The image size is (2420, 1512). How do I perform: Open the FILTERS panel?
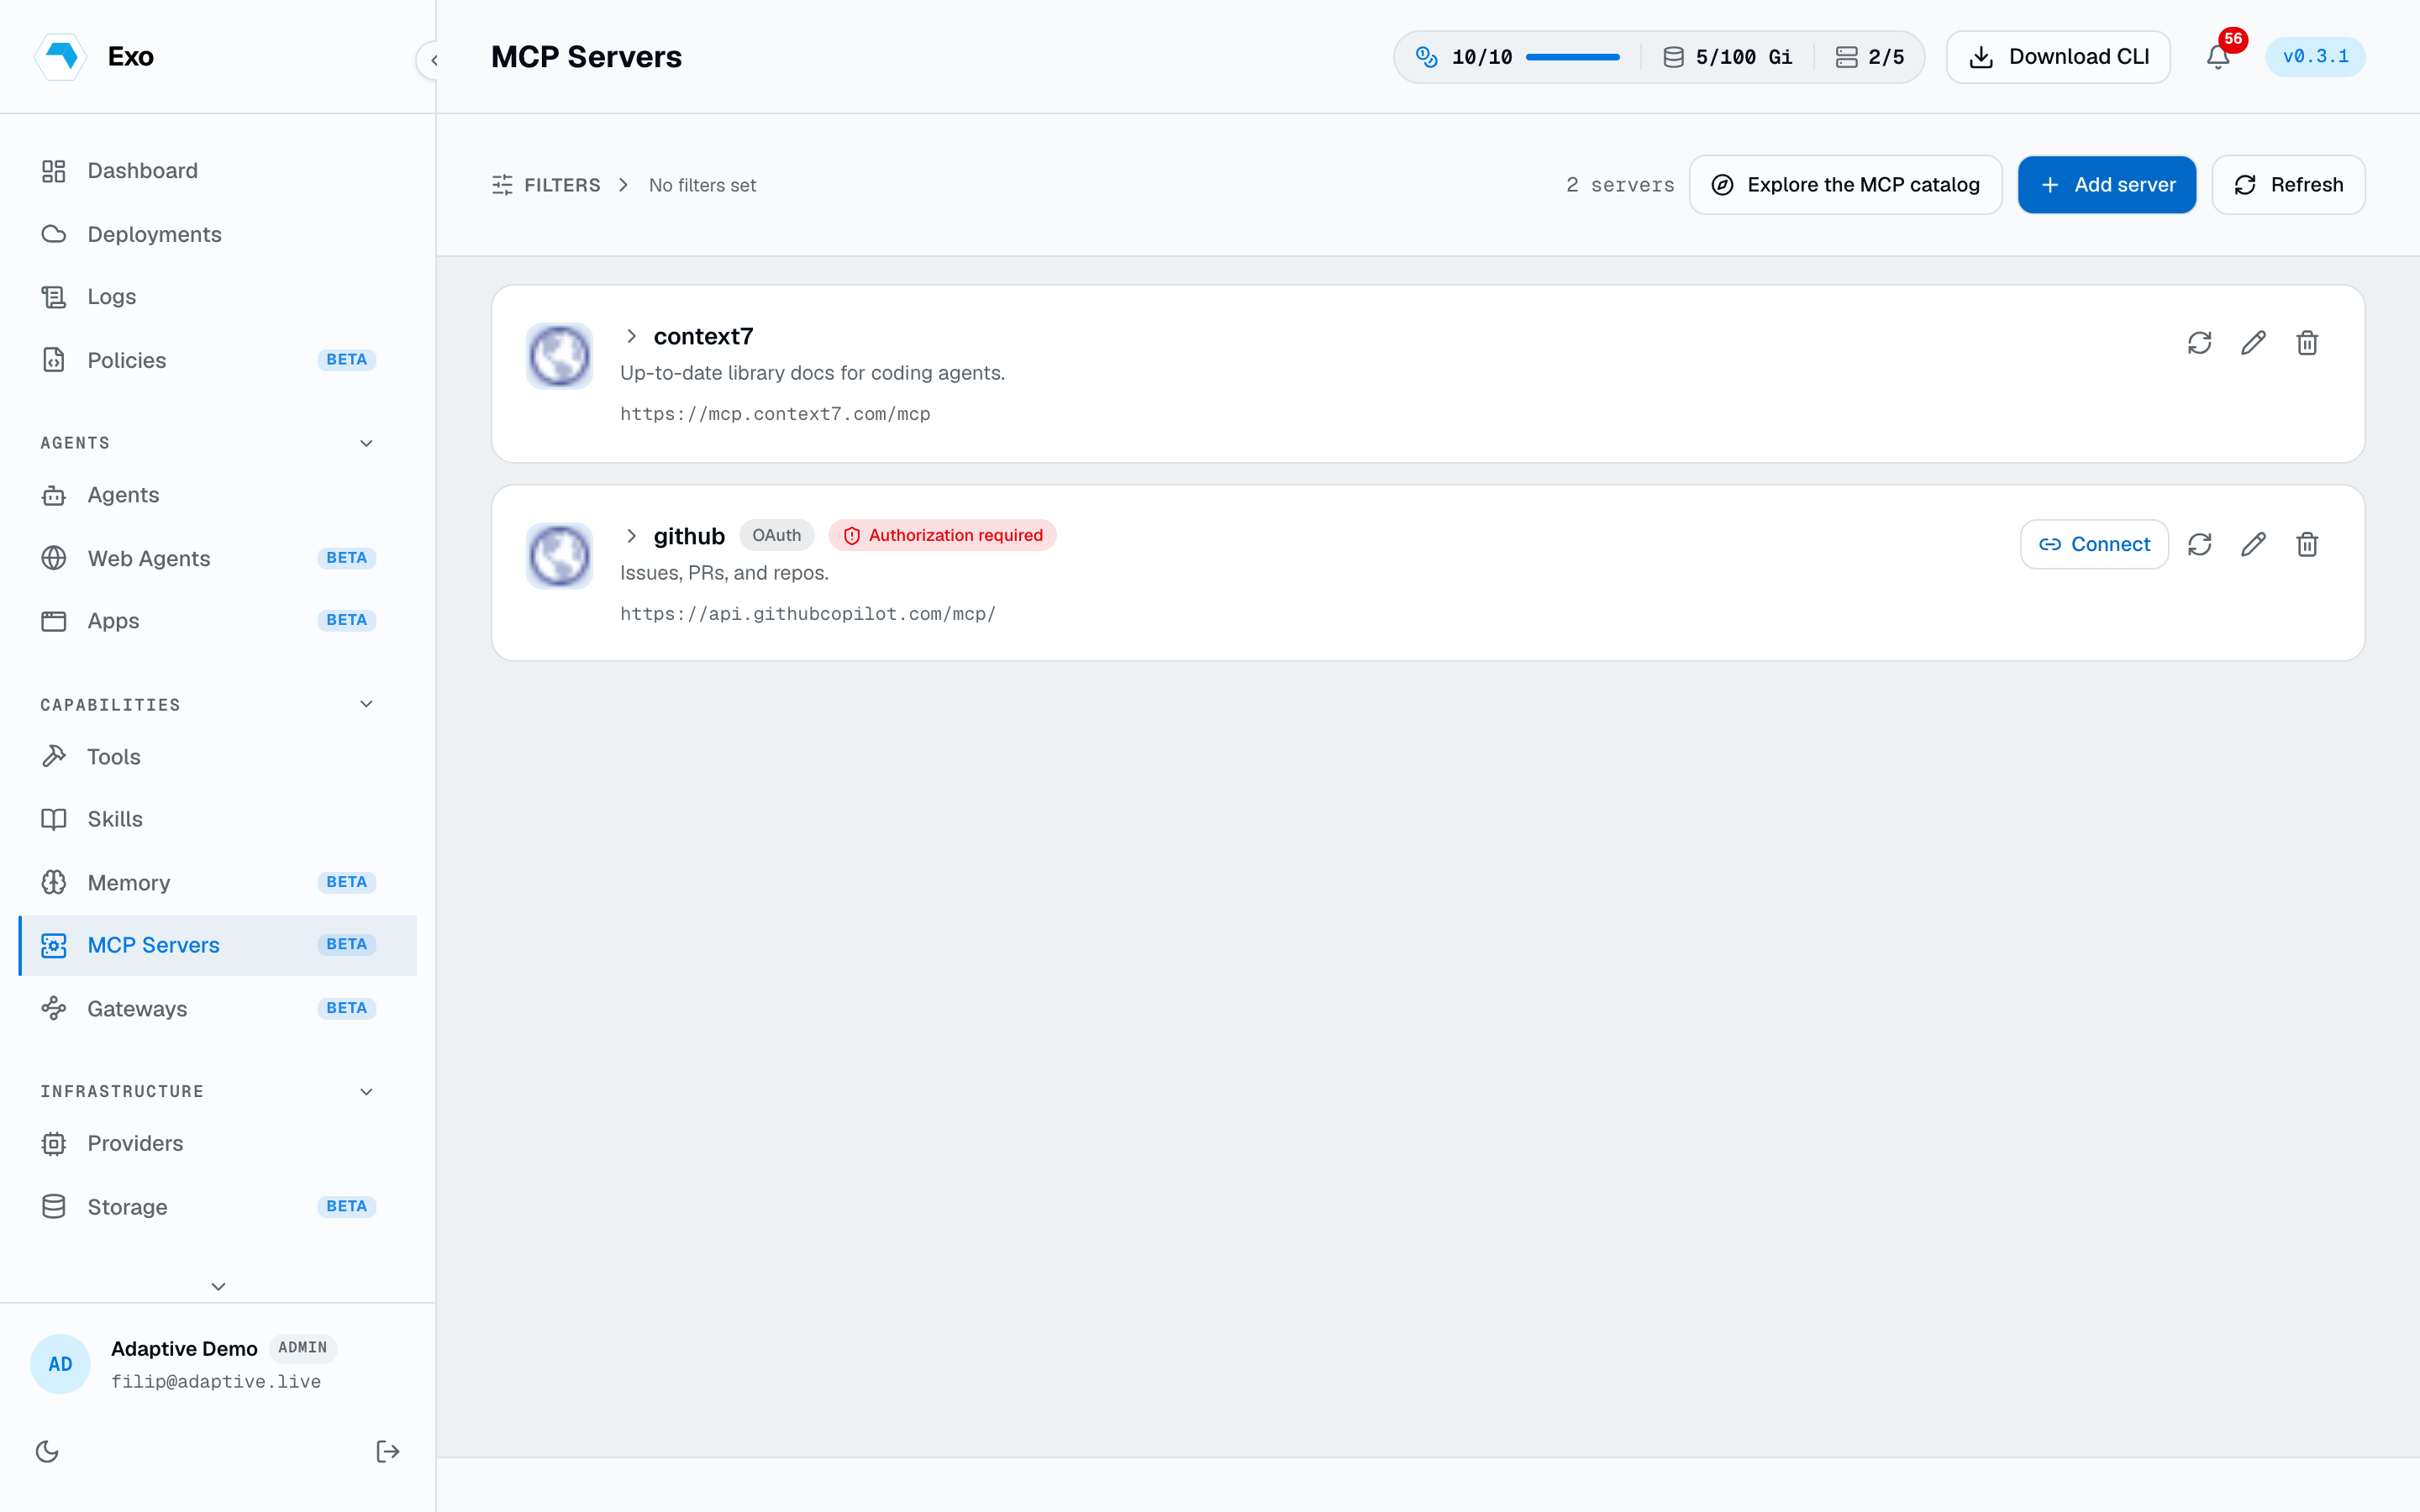[546, 185]
